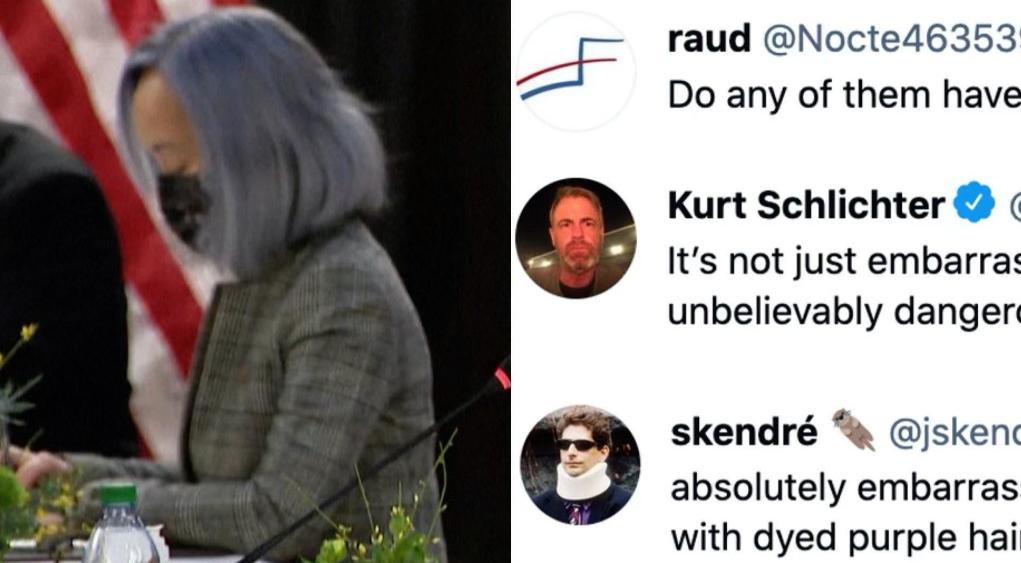Click the otter emoji next to skendré
Image resolution: width=1021 pixels, height=563 pixels.
coord(854,430)
